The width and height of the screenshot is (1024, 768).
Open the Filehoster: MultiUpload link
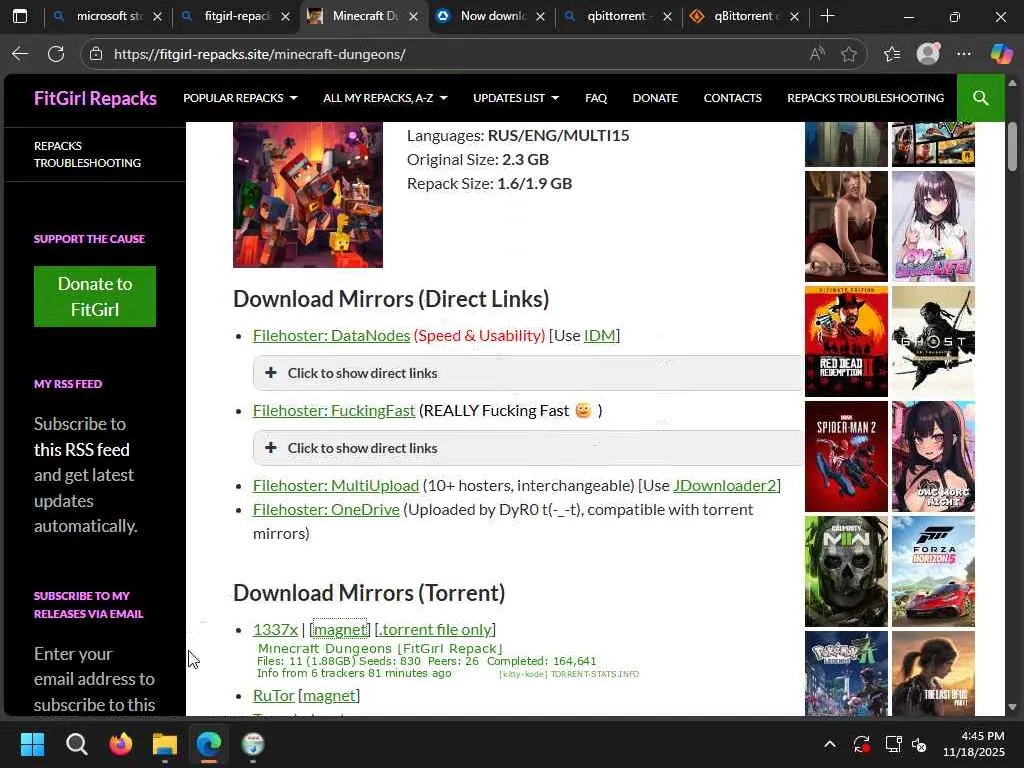click(x=336, y=486)
